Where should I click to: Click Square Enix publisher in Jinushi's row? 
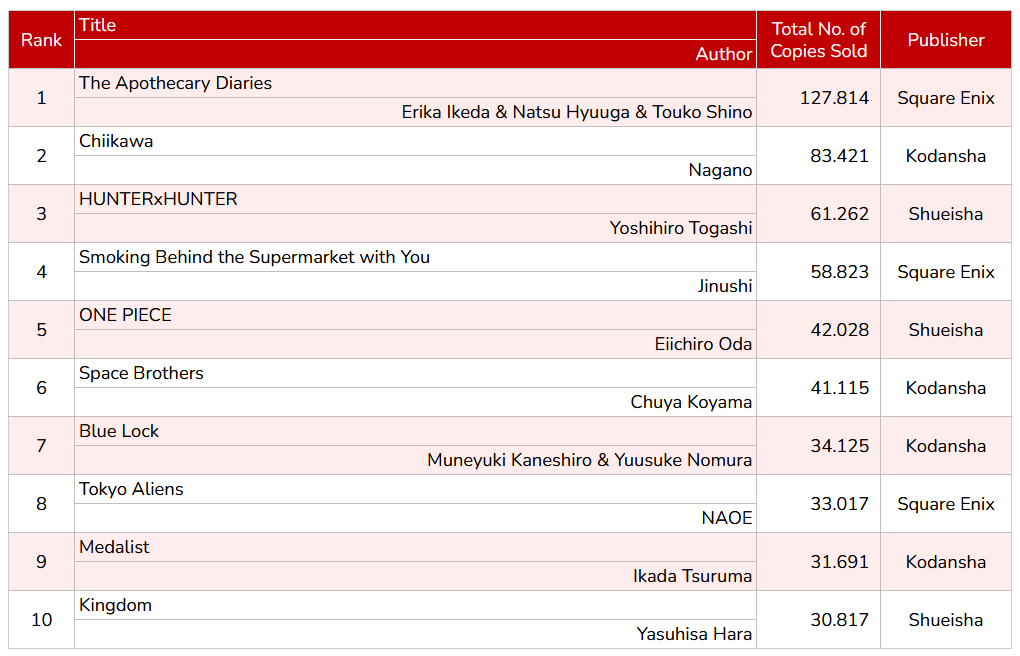pyautogui.click(x=946, y=271)
